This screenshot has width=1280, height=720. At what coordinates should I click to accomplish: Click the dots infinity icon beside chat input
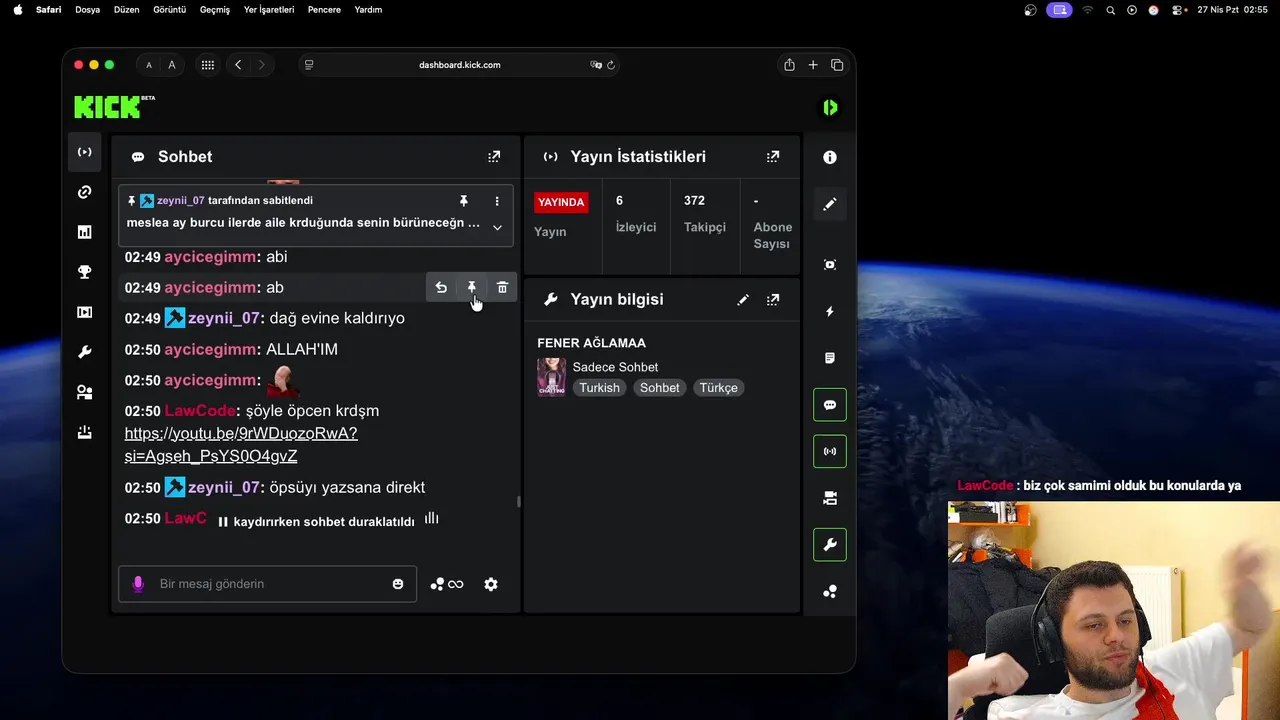coord(447,584)
